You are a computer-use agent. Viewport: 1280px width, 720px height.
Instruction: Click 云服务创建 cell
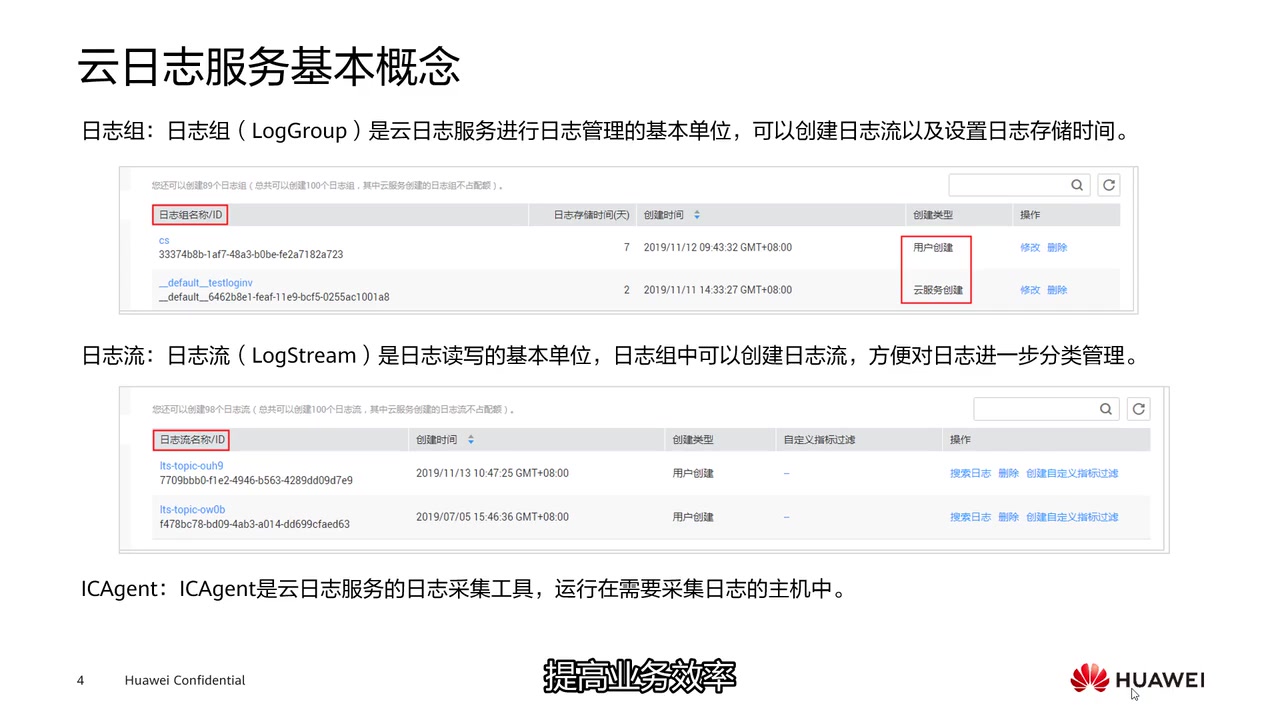click(x=938, y=290)
